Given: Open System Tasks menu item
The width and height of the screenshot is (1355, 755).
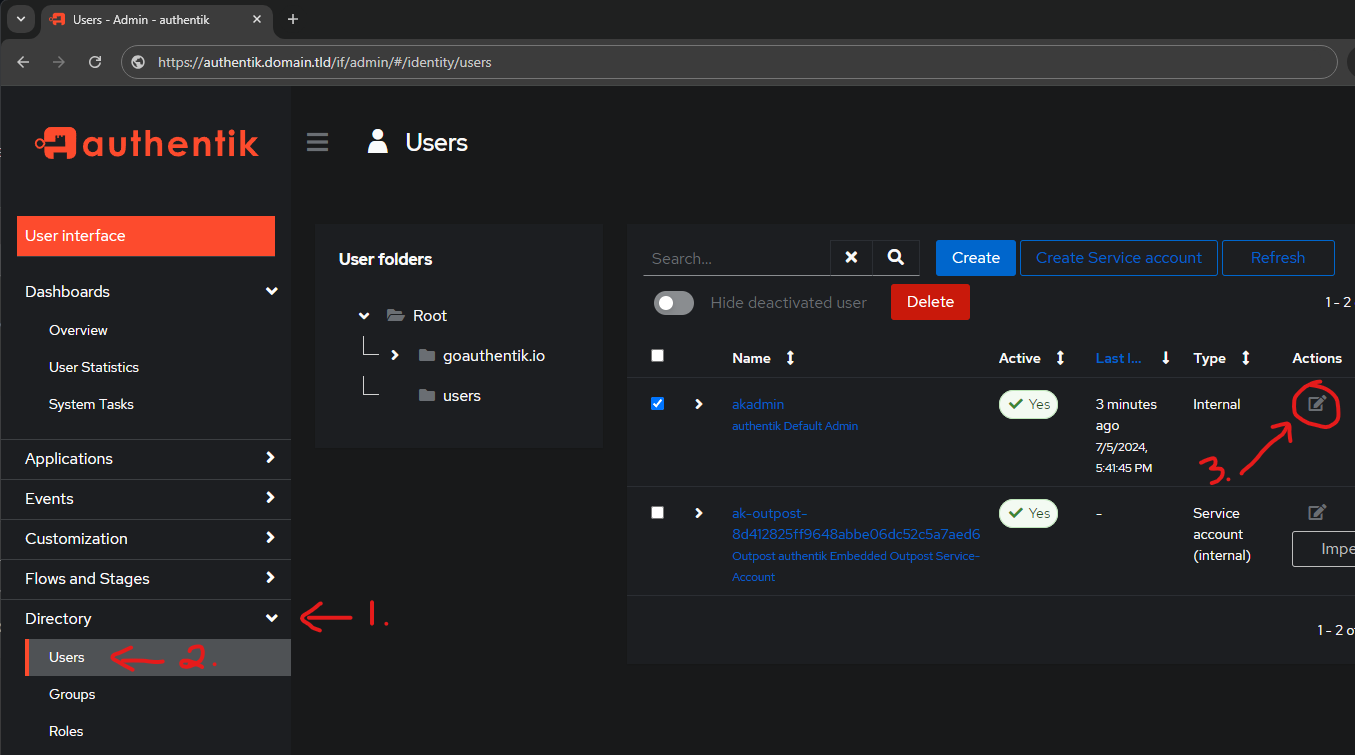Looking at the screenshot, I should tap(91, 404).
